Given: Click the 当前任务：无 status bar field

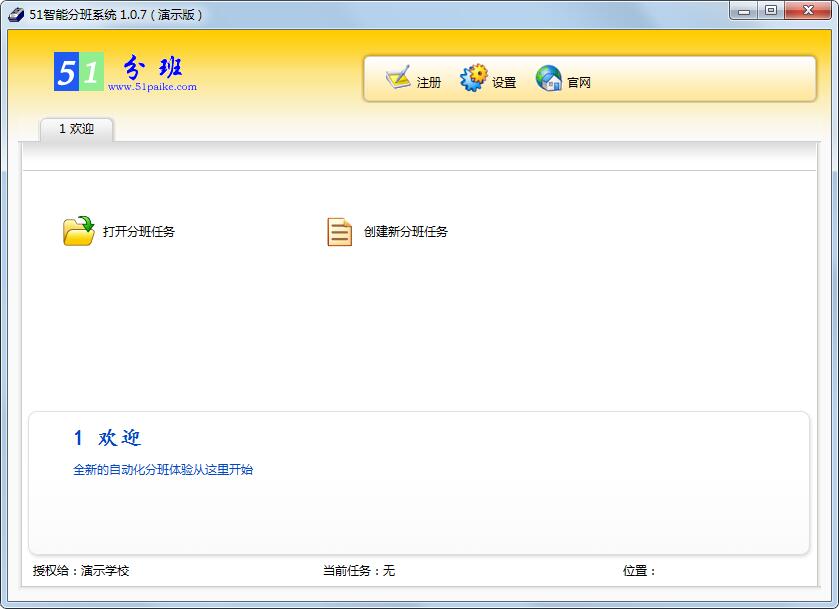Looking at the screenshot, I should tap(359, 571).
